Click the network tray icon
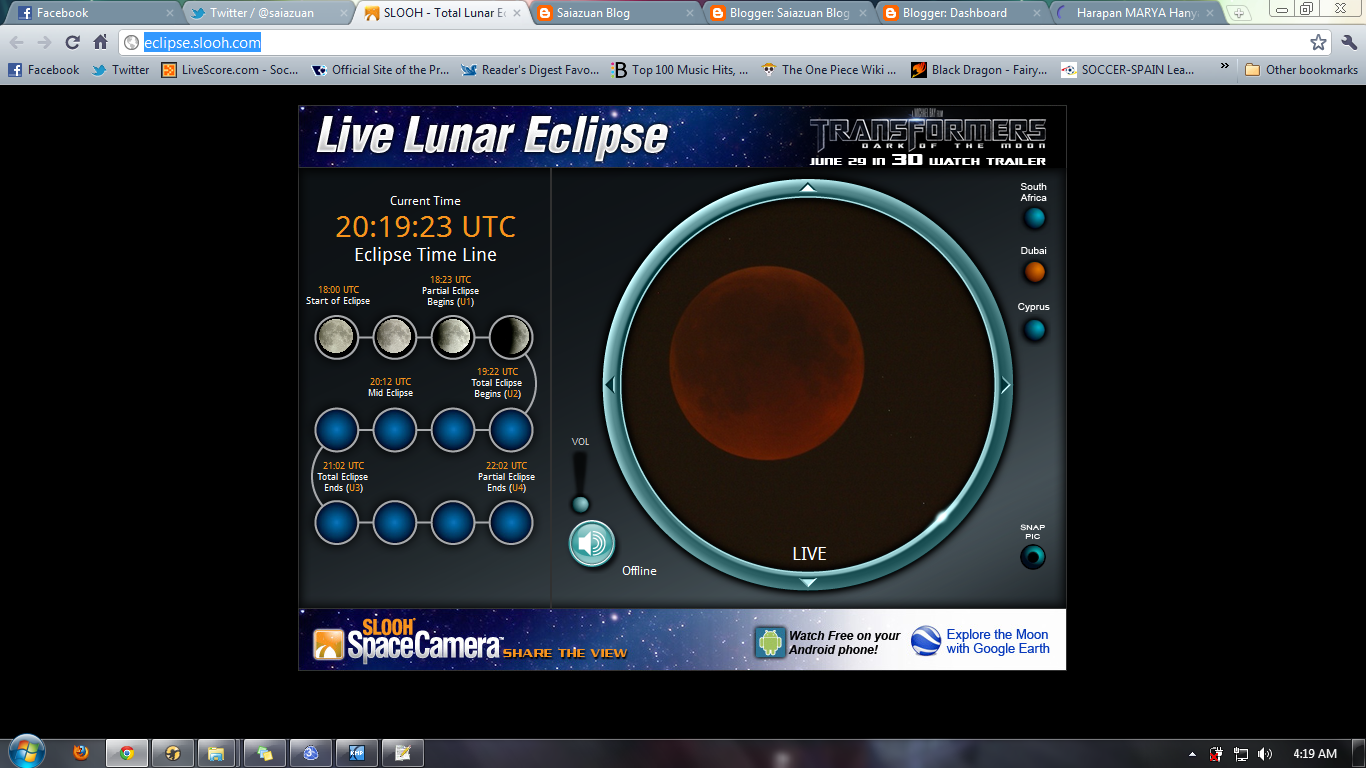Viewport: 1366px width, 768px height. [1241, 754]
